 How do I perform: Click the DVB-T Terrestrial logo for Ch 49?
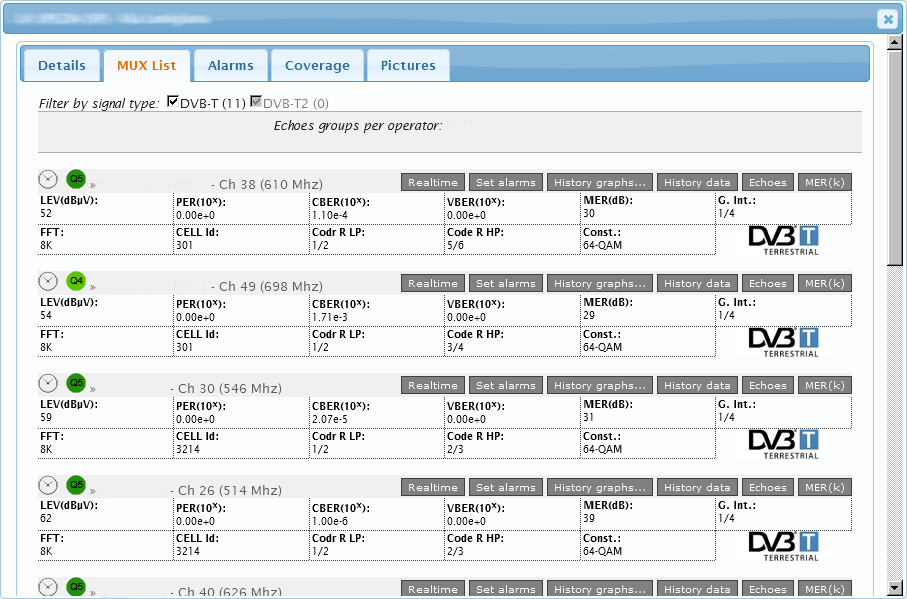point(784,342)
